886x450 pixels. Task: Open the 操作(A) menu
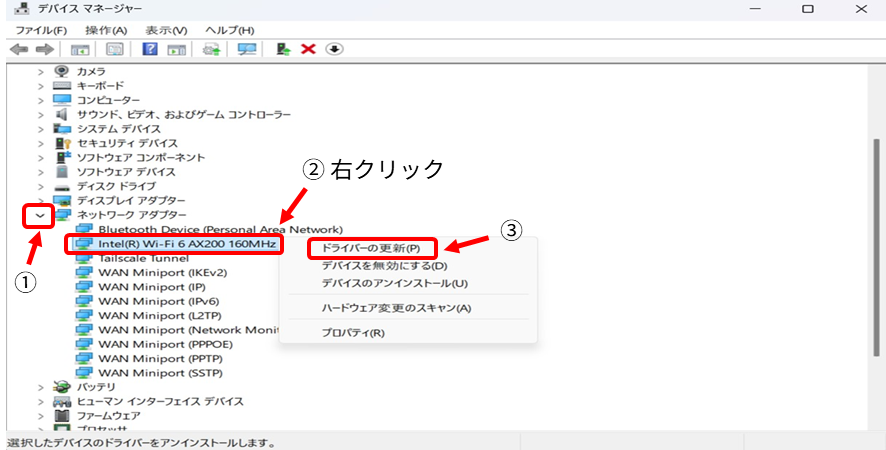[106, 30]
